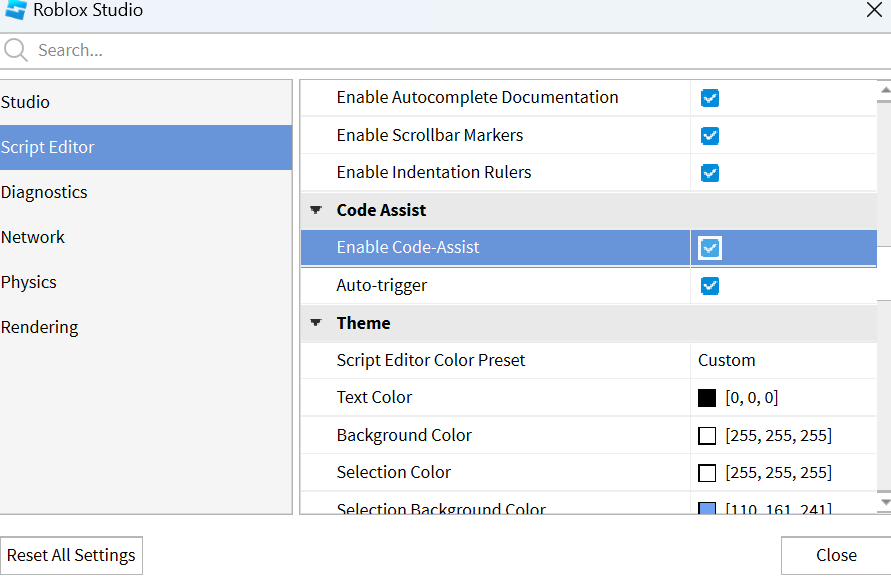This screenshot has height=578, width=891.
Task: Select the Rendering category
Action: click(40, 327)
